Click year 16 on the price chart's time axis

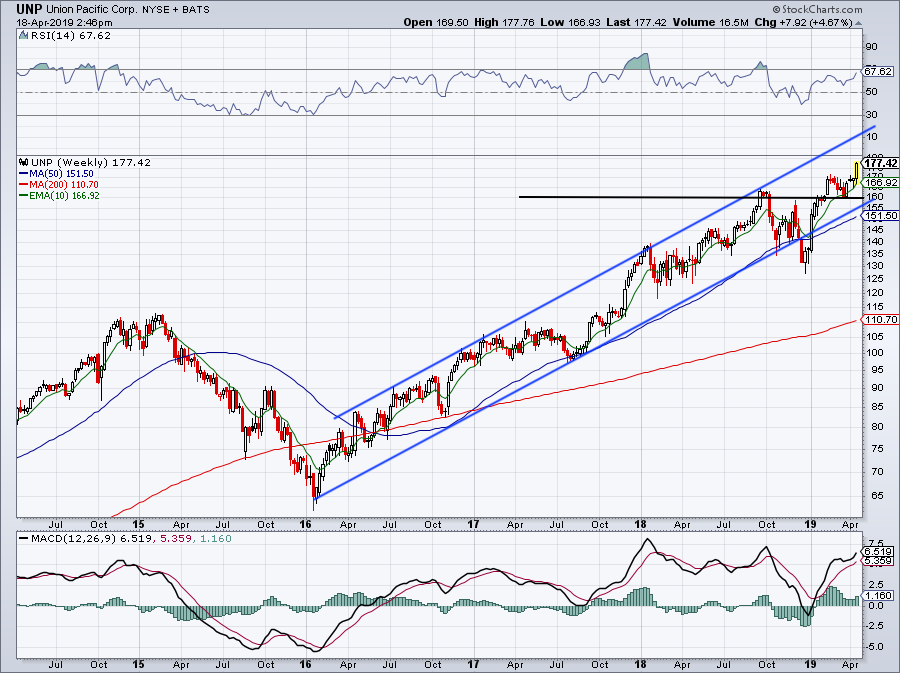click(x=305, y=524)
